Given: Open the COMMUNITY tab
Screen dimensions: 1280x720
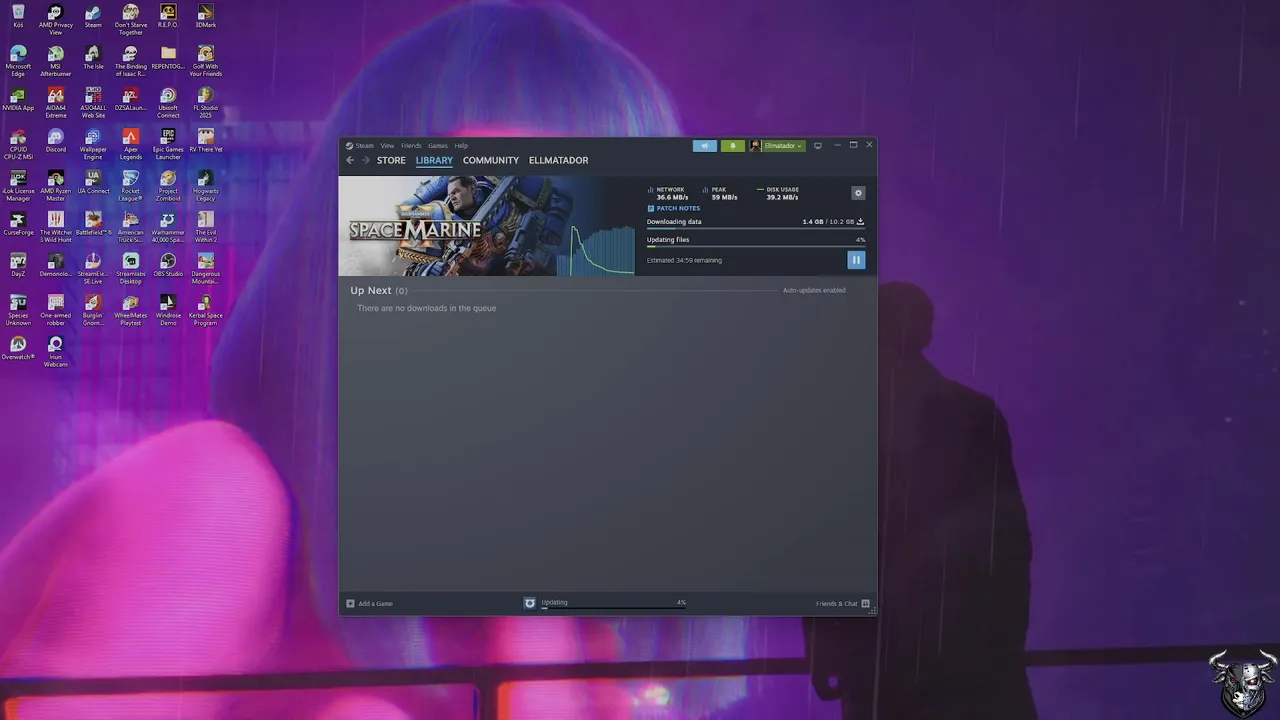Looking at the screenshot, I should coord(491,160).
